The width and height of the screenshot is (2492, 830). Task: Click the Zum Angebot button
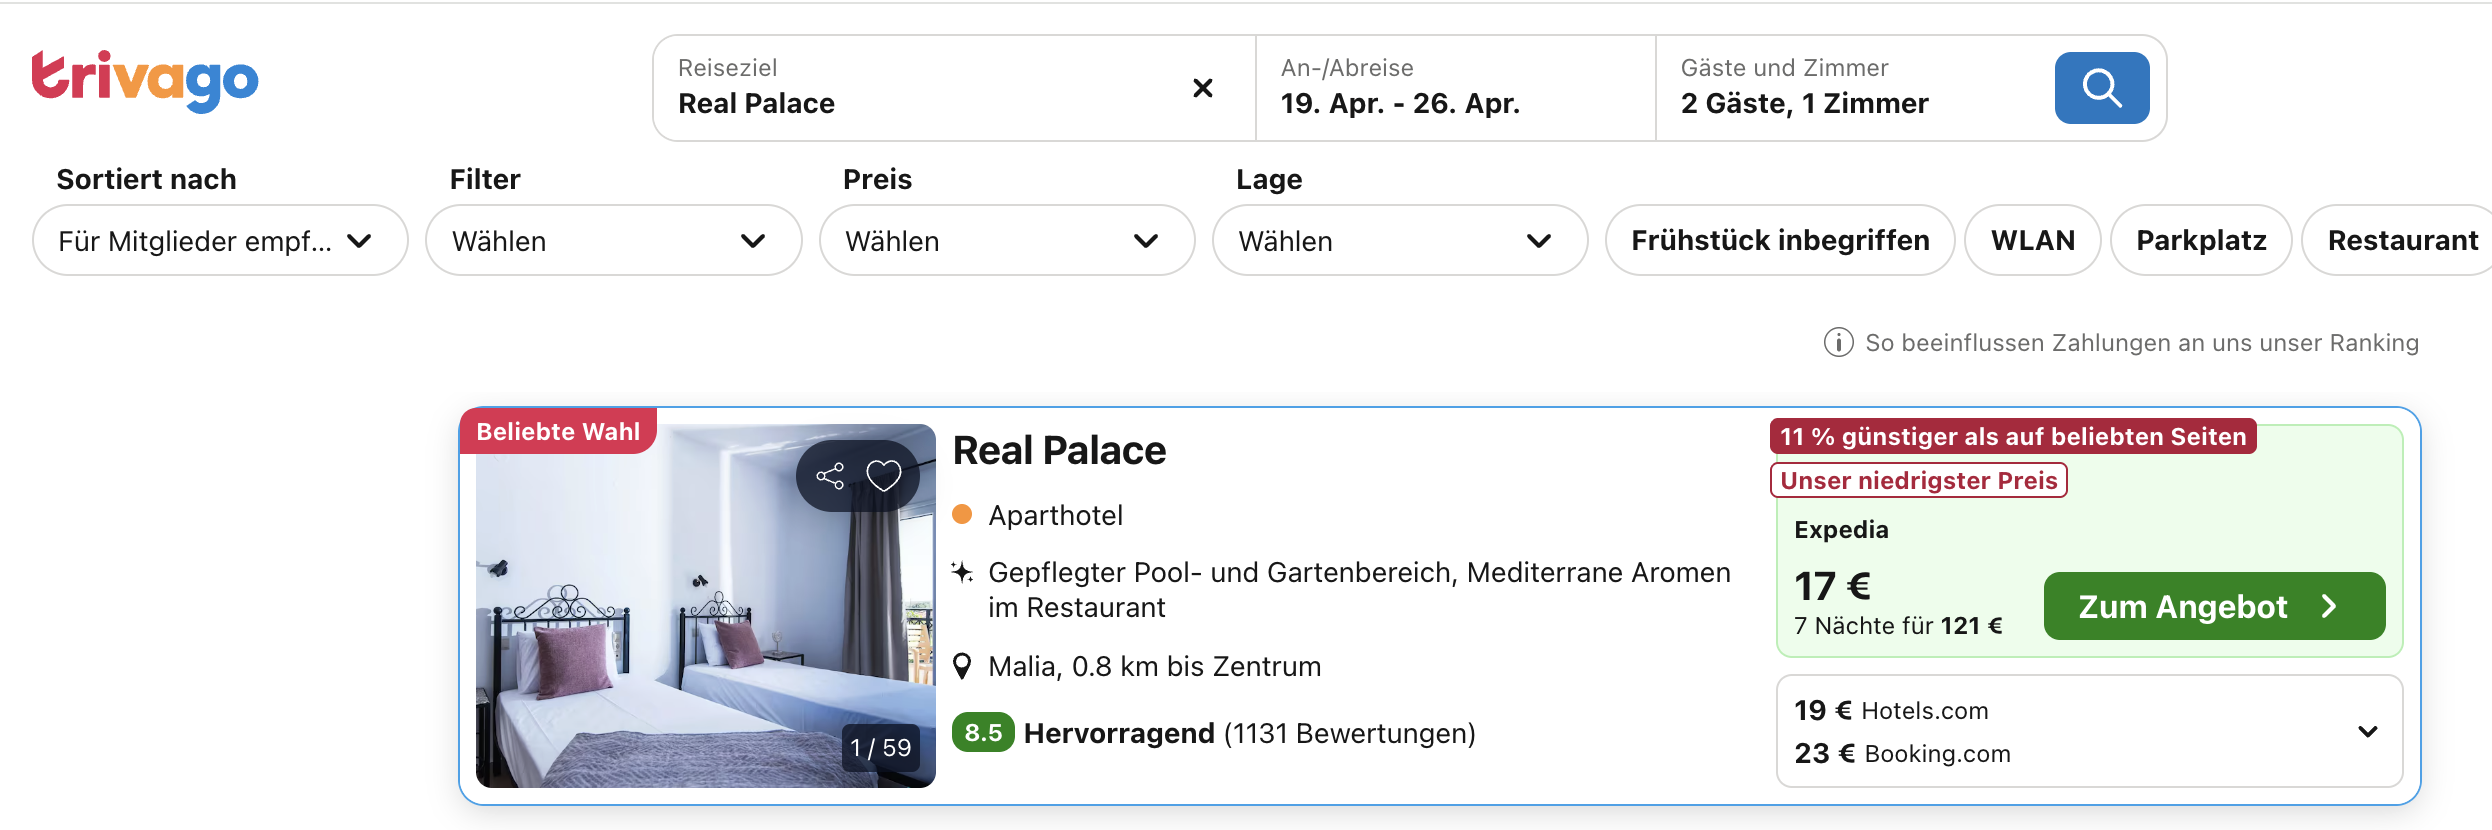[2213, 606]
